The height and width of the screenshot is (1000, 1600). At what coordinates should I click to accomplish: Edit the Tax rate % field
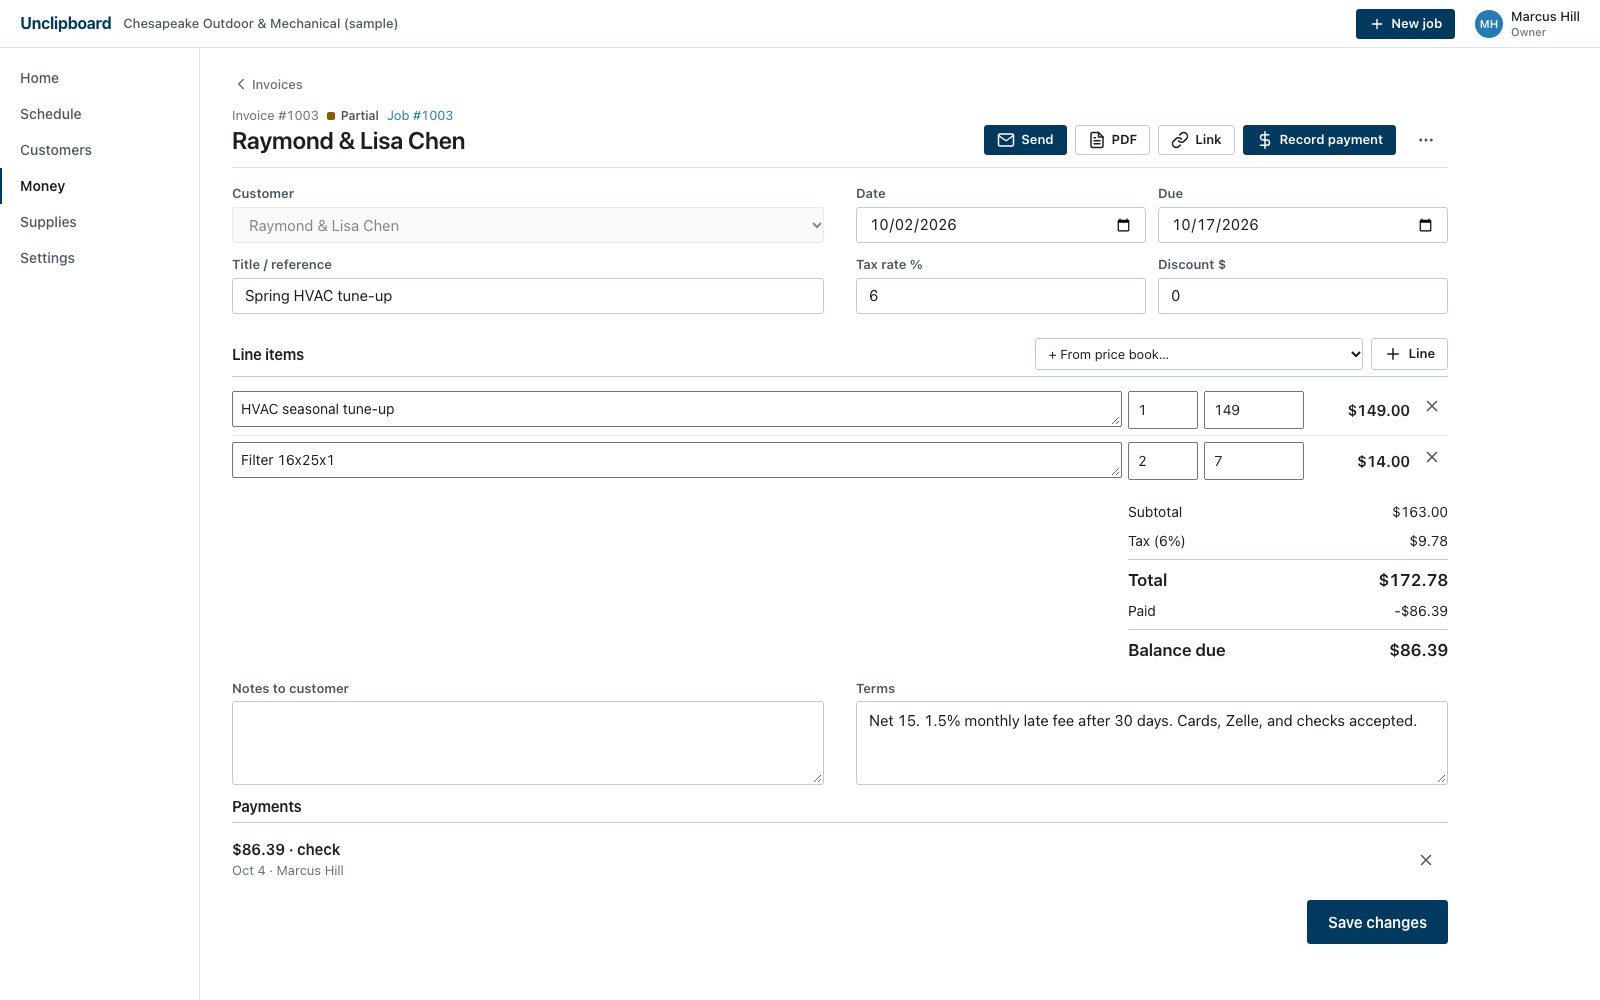(x=1001, y=296)
